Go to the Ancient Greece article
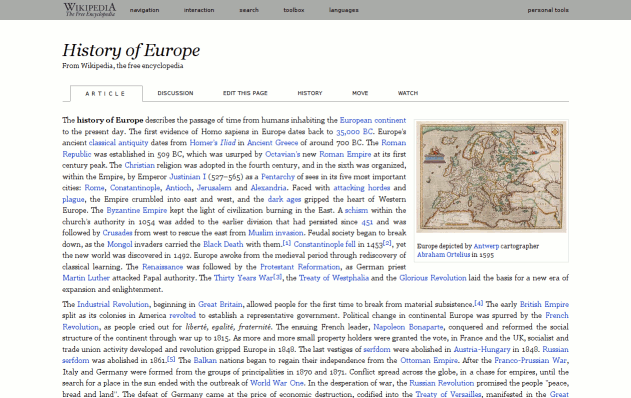631x398 pixels. point(272,143)
